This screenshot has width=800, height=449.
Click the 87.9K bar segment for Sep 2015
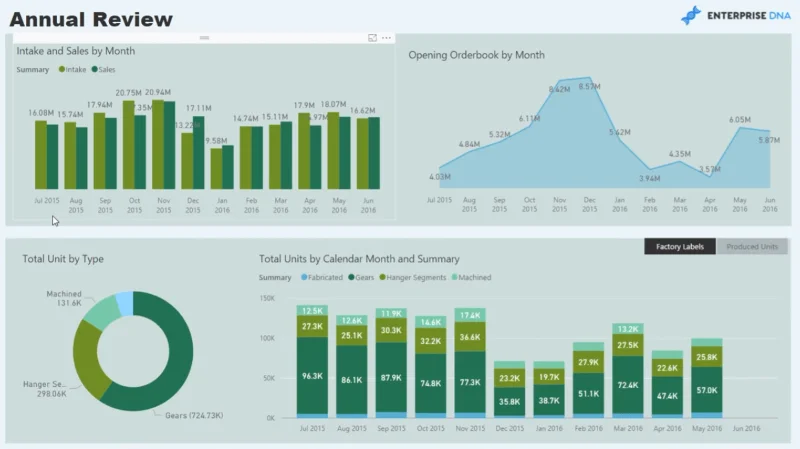pyautogui.click(x=391, y=378)
